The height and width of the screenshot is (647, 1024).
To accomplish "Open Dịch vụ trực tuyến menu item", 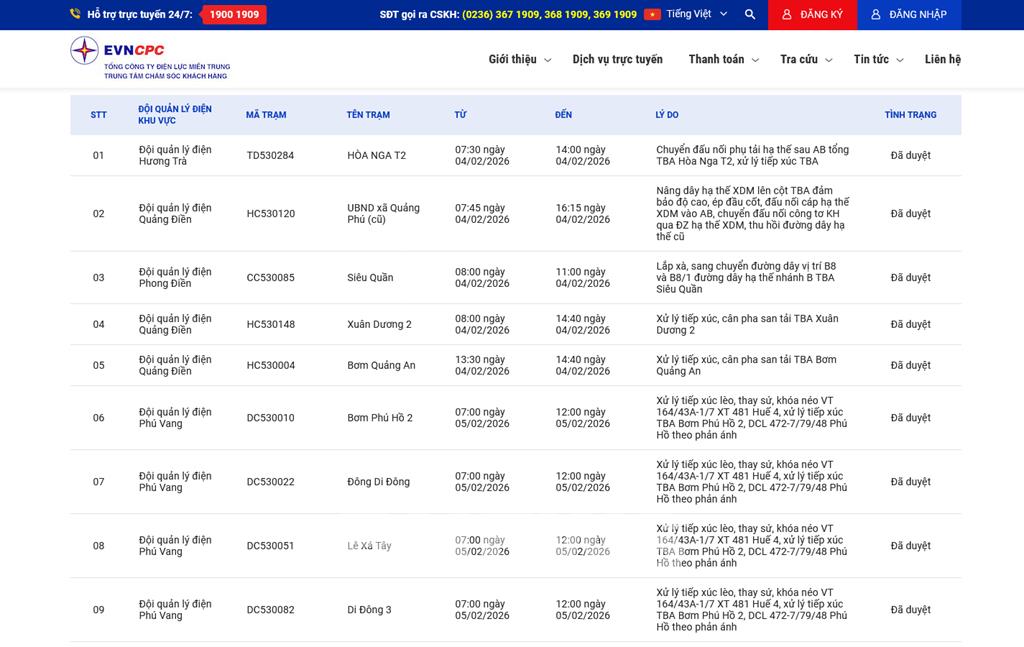I will tap(617, 60).
